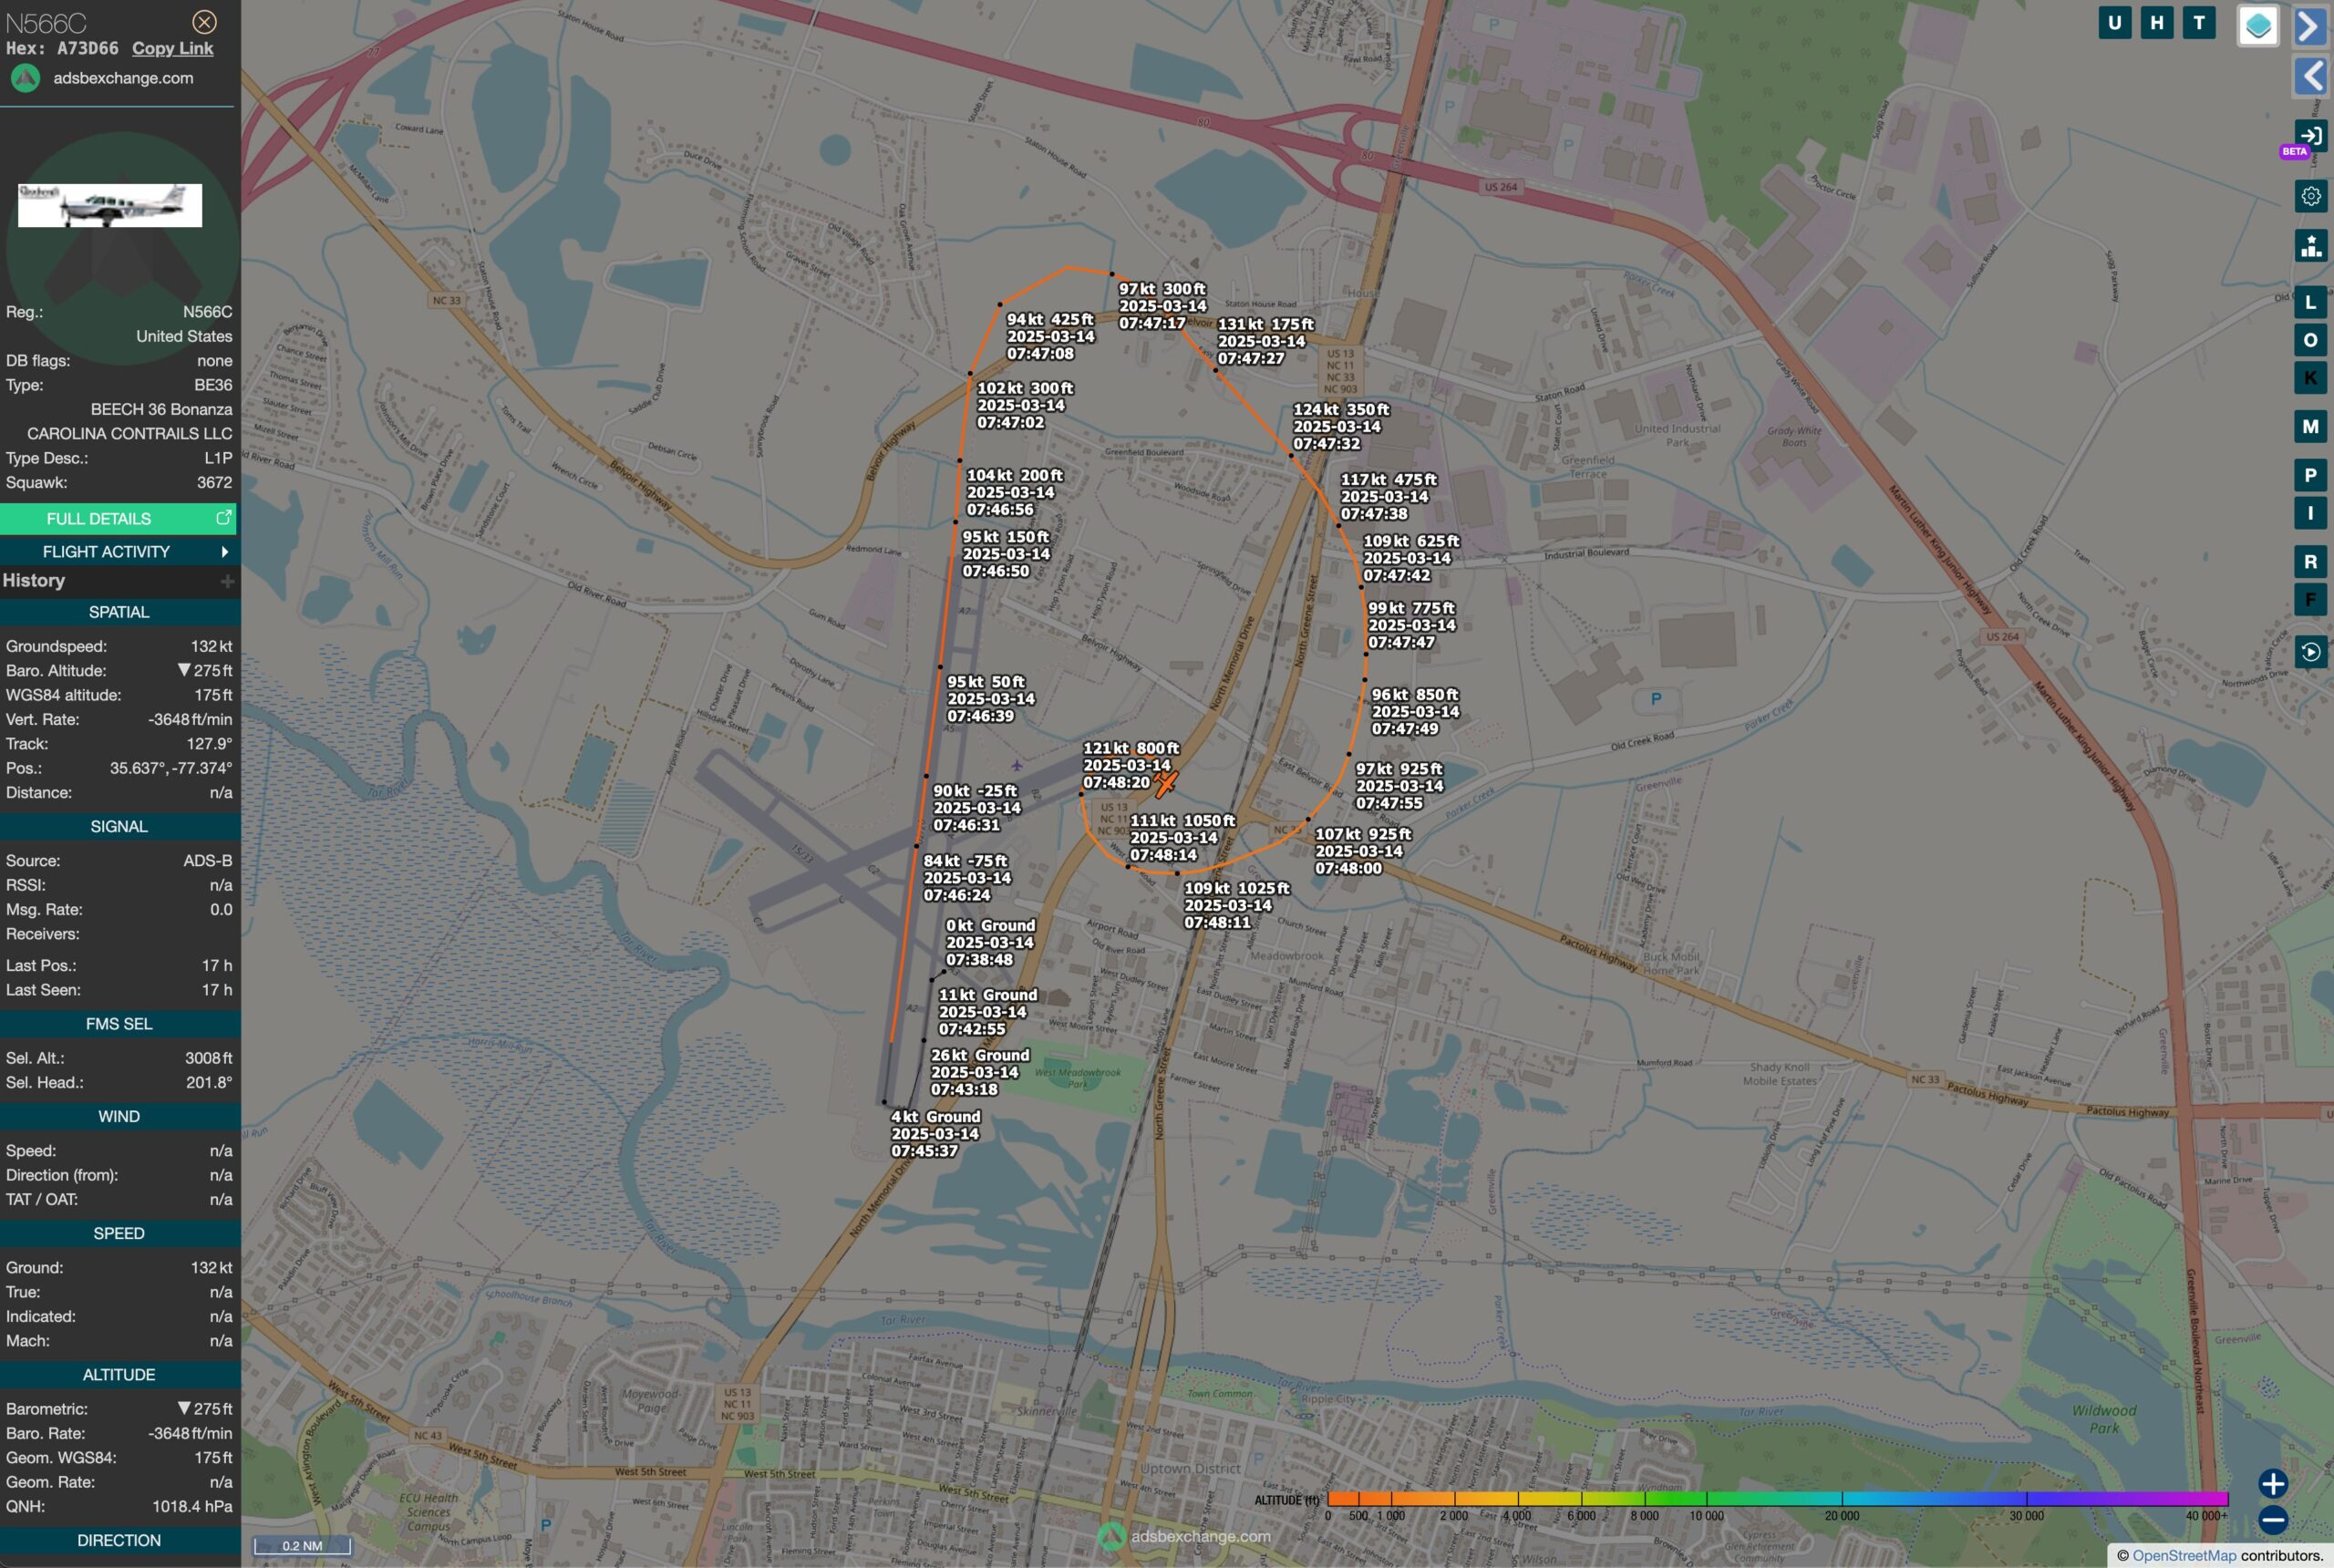Click the Hex code A73D66
This screenshot has height=1568, width=2334.
point(87,48)
